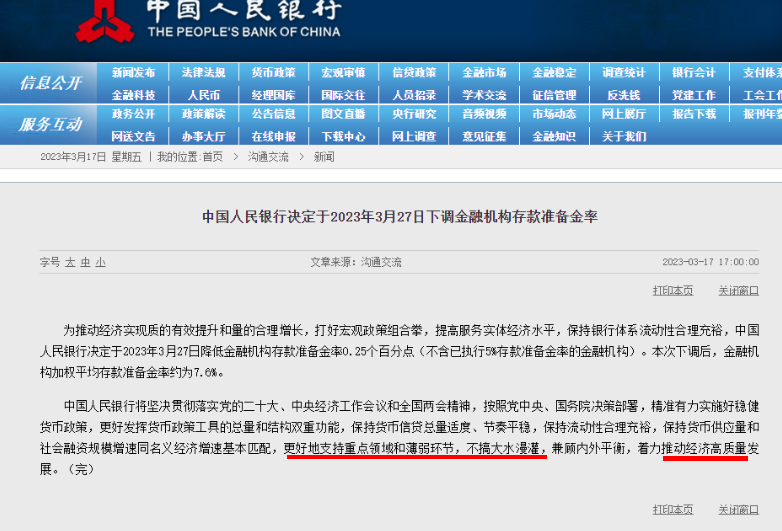
Task: Select the 图文直播 navigation item
Action: pos(344,114)
